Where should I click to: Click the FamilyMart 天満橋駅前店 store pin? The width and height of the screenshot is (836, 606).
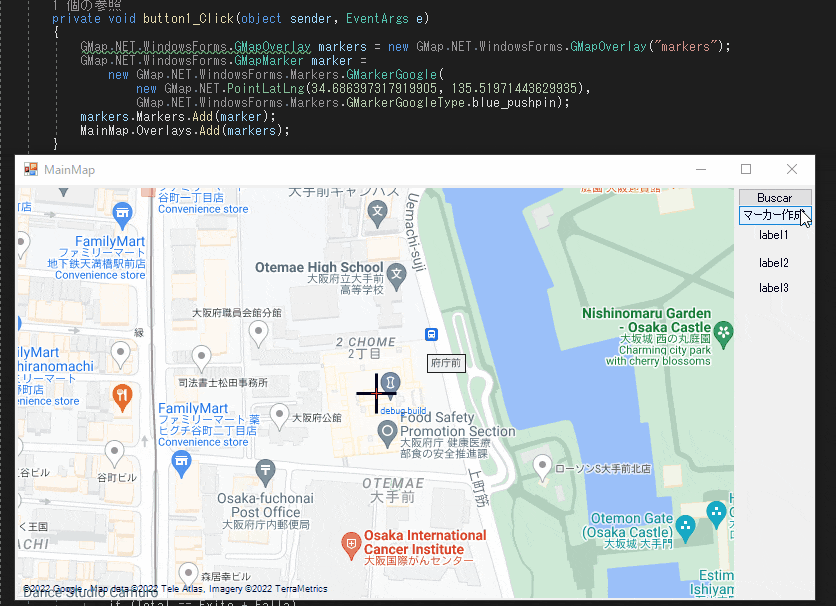tap(122, 215)
